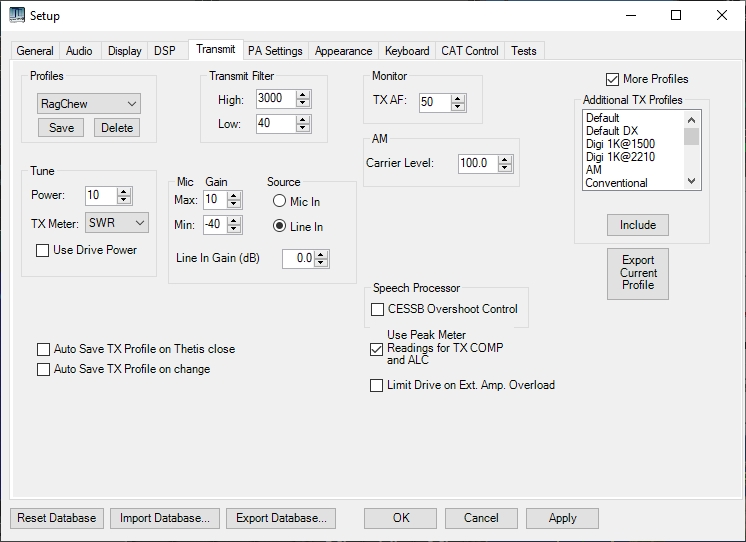The height and width of the screenshot is (542, 746).
Task: Increase Line In Gain with up arrow
Action: click(x=321, y=255)
